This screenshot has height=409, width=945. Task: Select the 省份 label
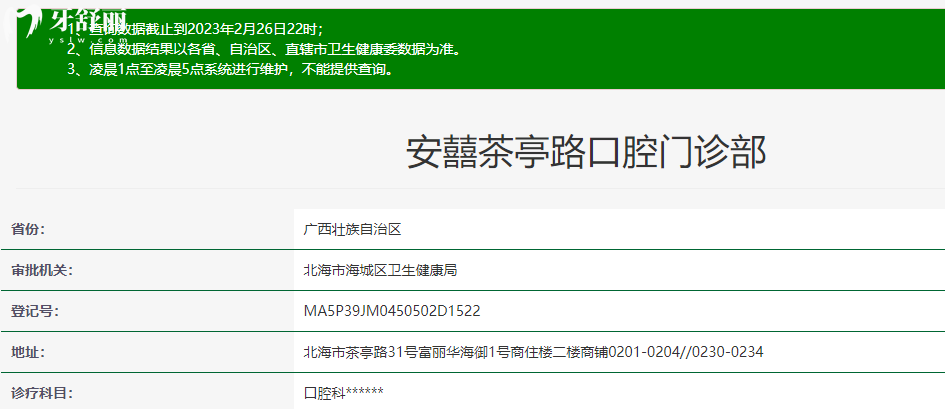click(x=28, y=229)
